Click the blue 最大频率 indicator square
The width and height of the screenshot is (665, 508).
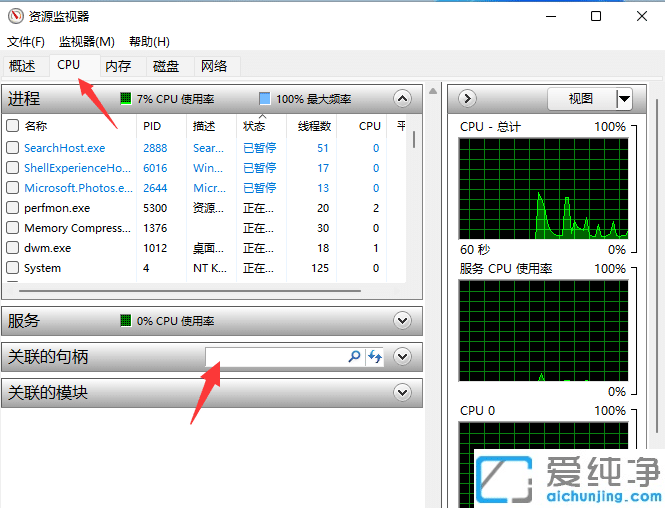[265, 99]
